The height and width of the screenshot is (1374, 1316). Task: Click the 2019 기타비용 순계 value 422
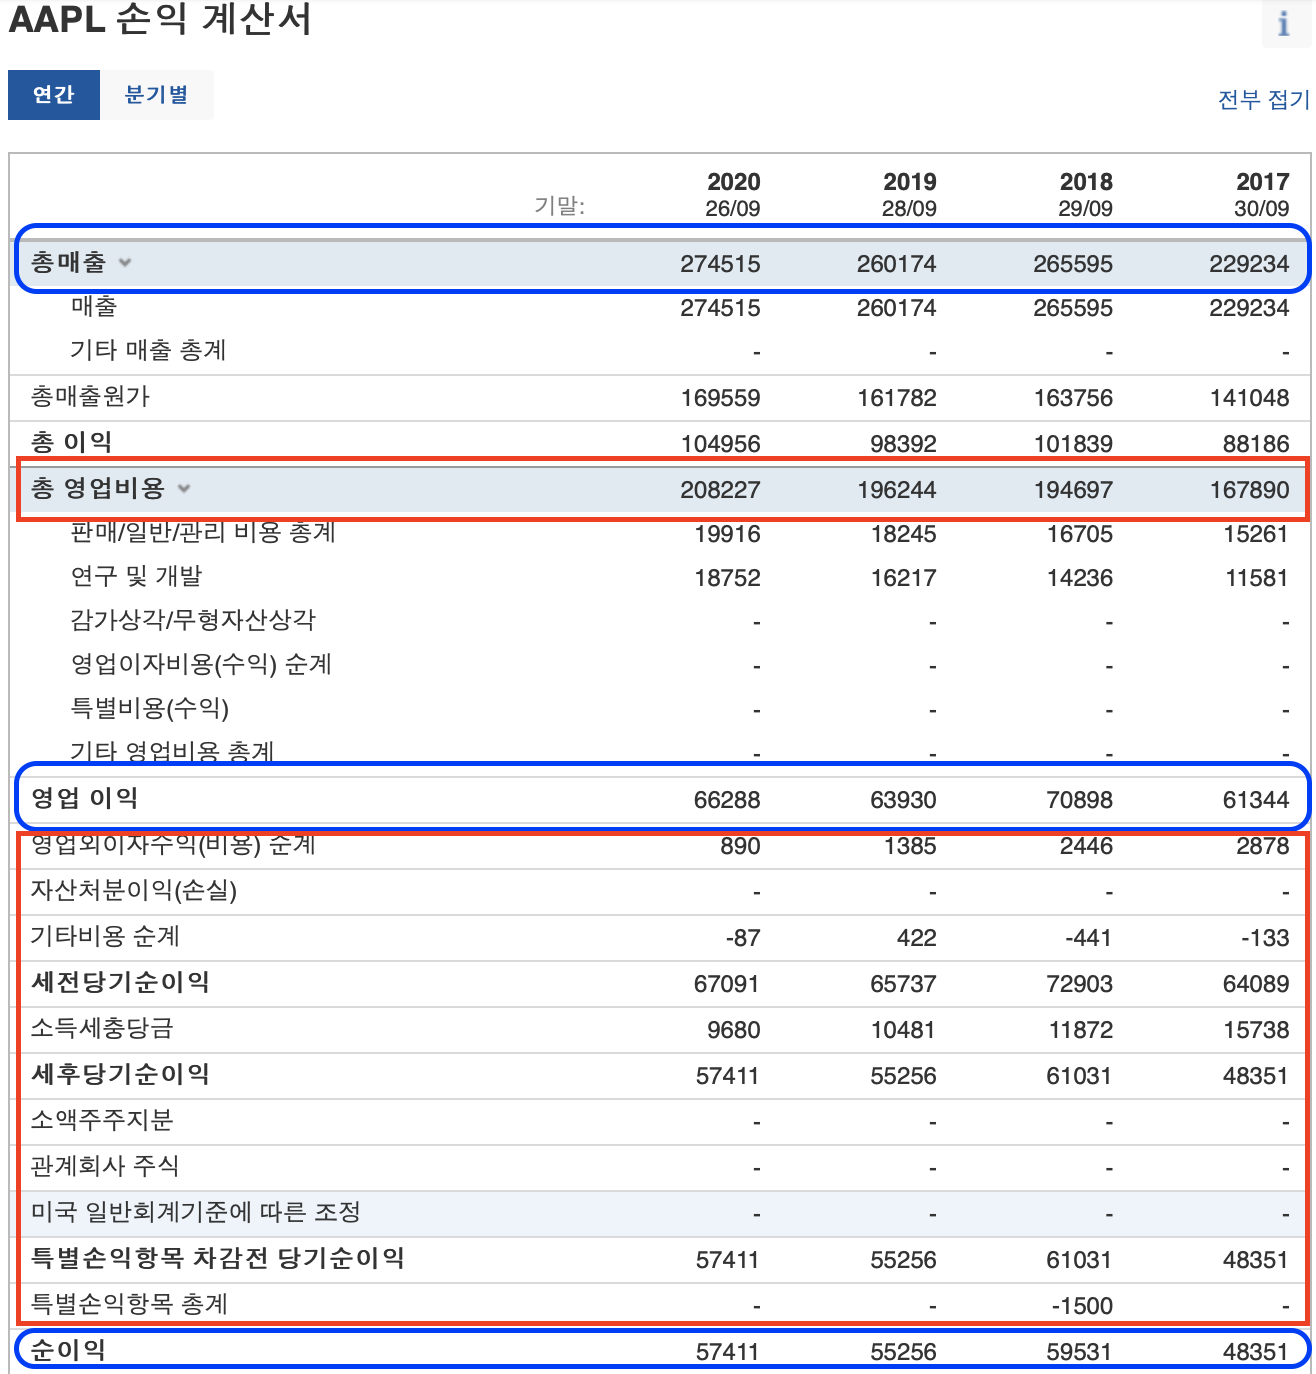917,938
